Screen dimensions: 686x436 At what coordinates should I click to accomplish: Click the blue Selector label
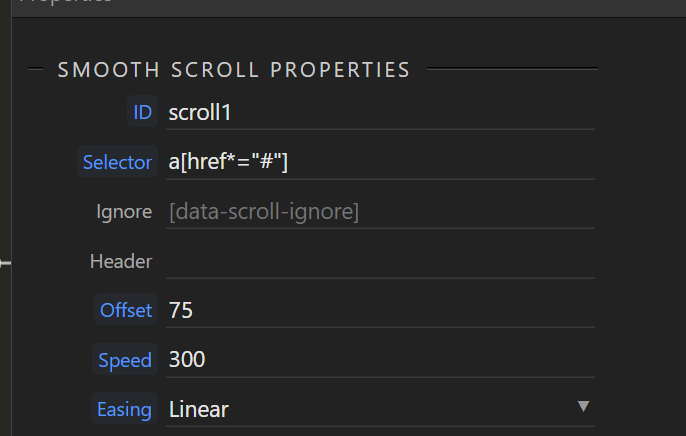pyautogui.click(x=117, y=162)
